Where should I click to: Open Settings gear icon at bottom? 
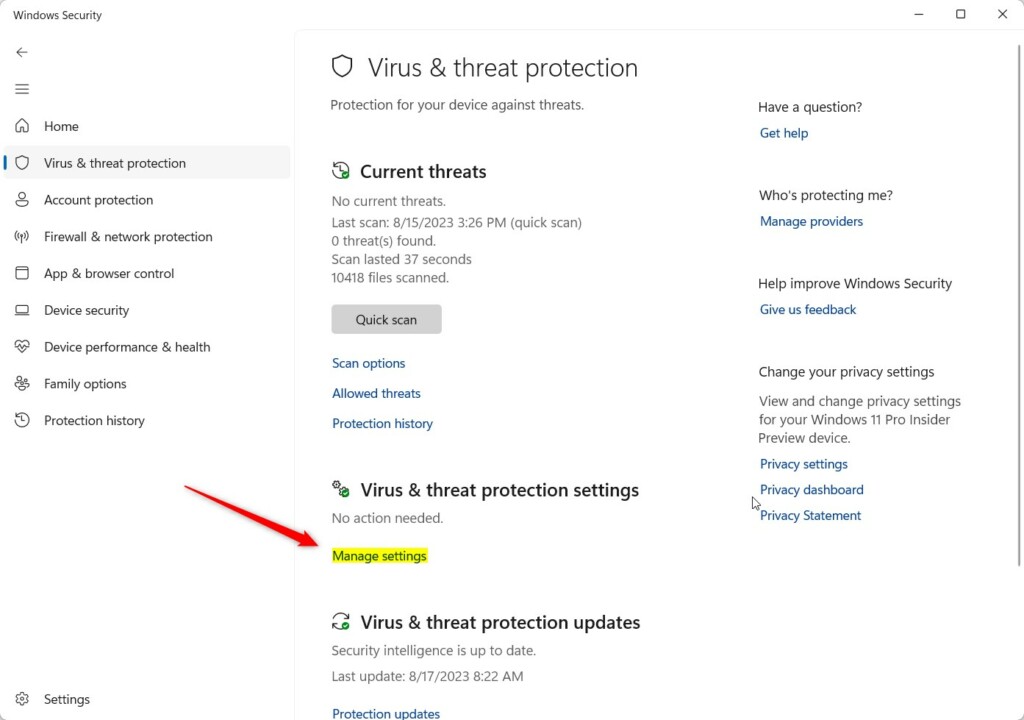click(x=22, y=699)
